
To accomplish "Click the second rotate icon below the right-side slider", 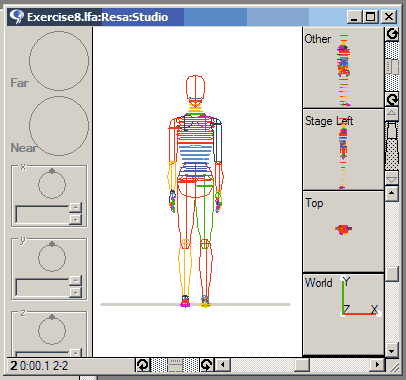I will [392, 99].
